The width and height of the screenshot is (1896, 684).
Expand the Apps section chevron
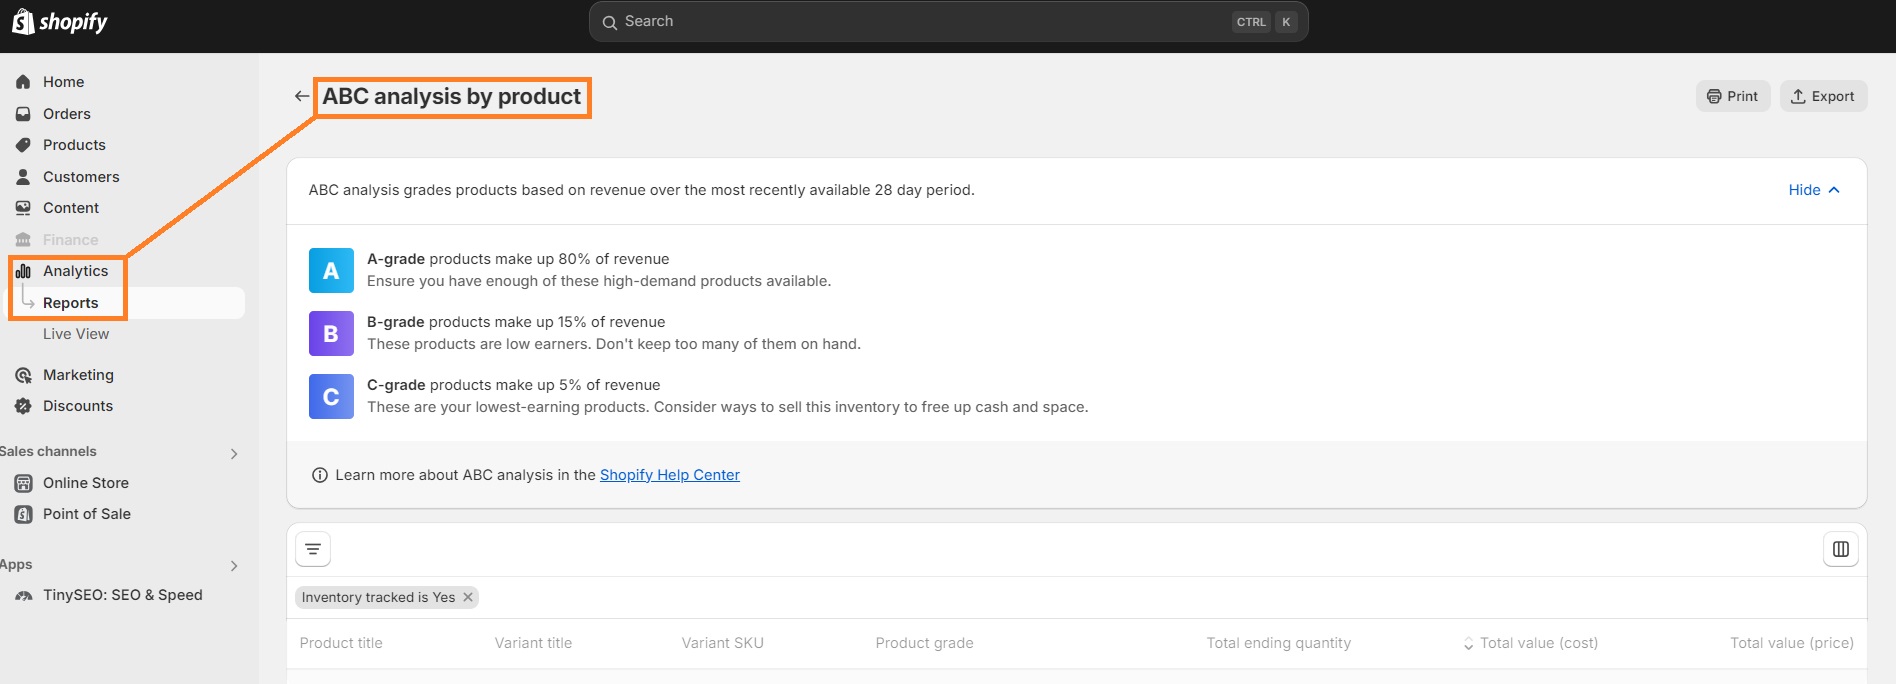(x=234, y=566)
